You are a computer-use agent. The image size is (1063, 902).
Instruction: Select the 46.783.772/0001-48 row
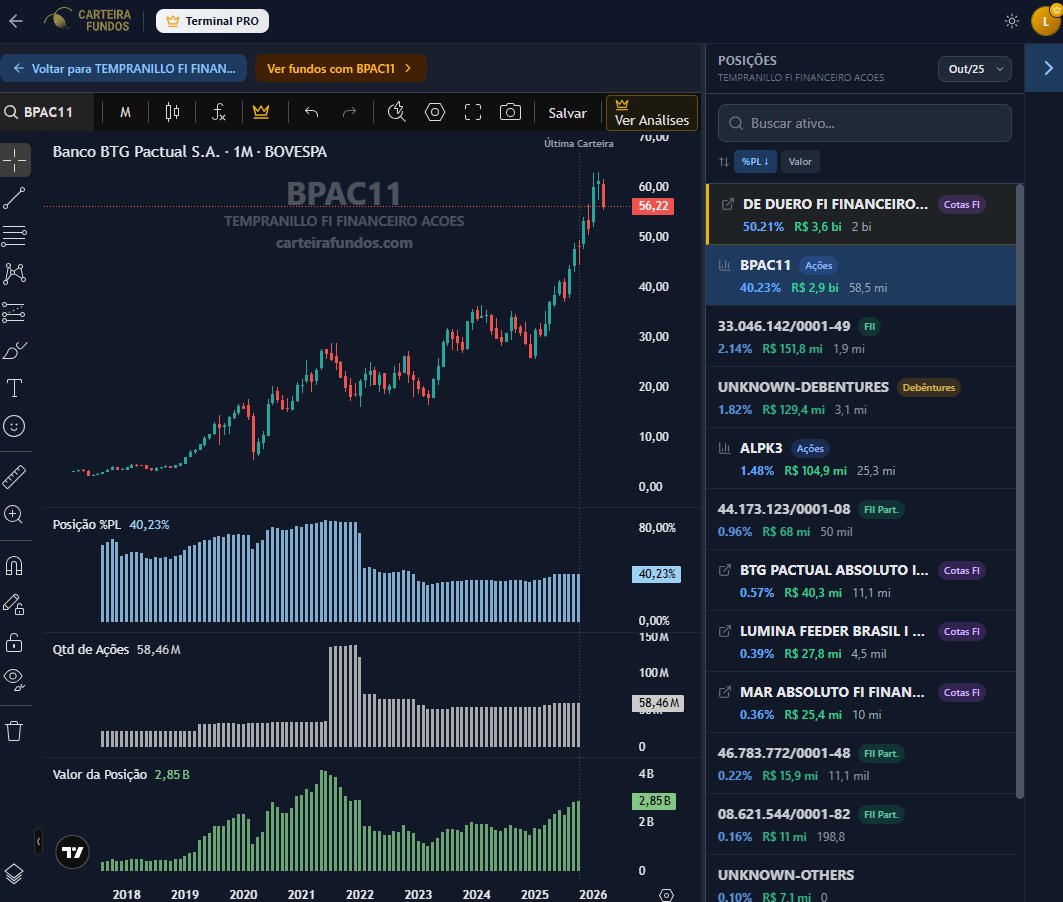click(x=861, y=764)
